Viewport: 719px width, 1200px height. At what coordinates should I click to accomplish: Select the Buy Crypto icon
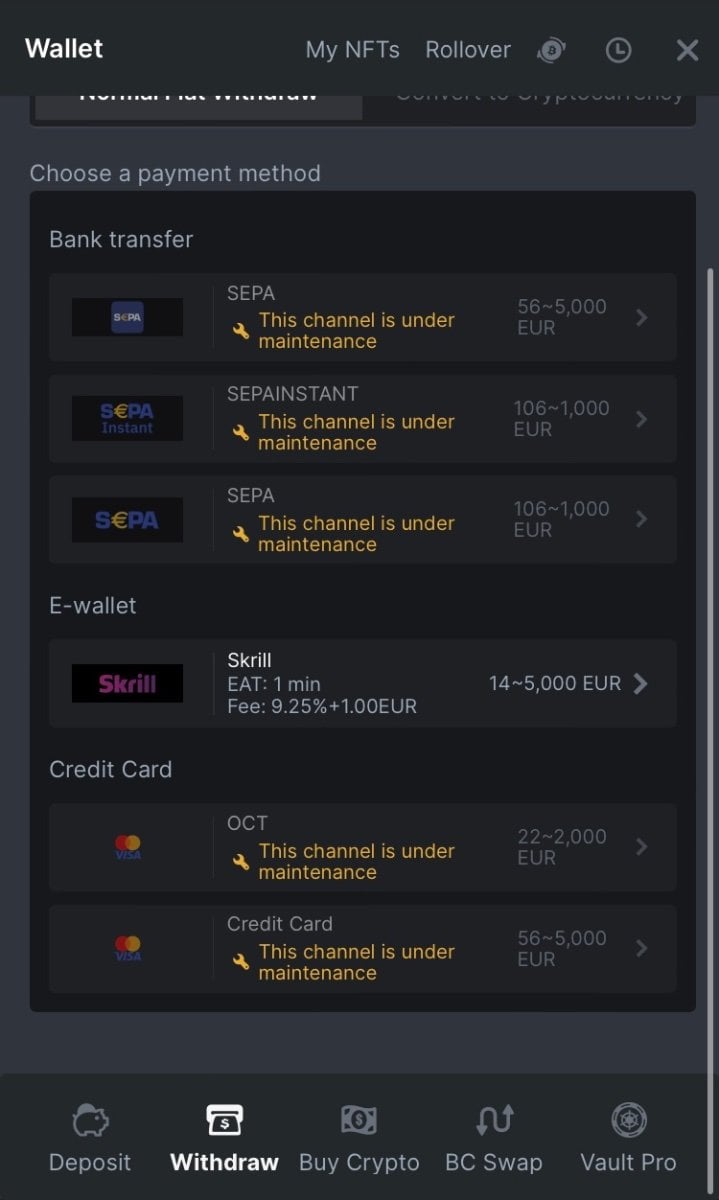(x=359, y=1121)
